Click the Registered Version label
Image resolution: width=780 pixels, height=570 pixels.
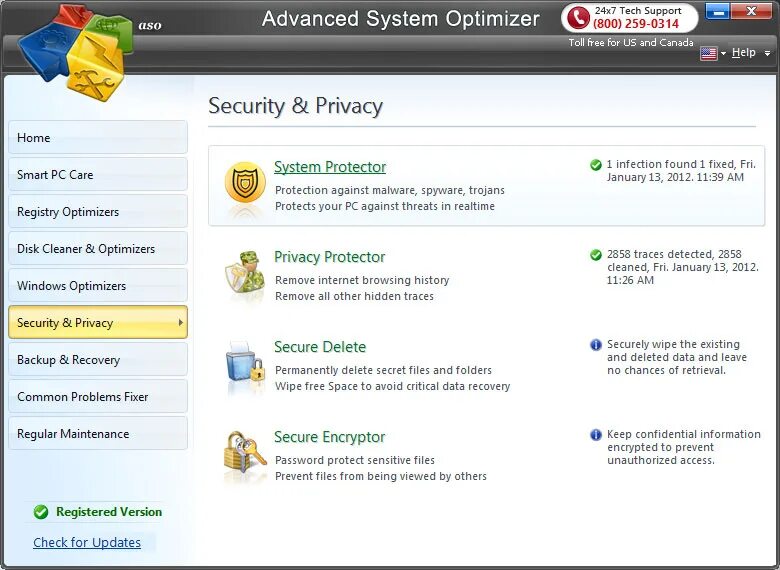109,512
